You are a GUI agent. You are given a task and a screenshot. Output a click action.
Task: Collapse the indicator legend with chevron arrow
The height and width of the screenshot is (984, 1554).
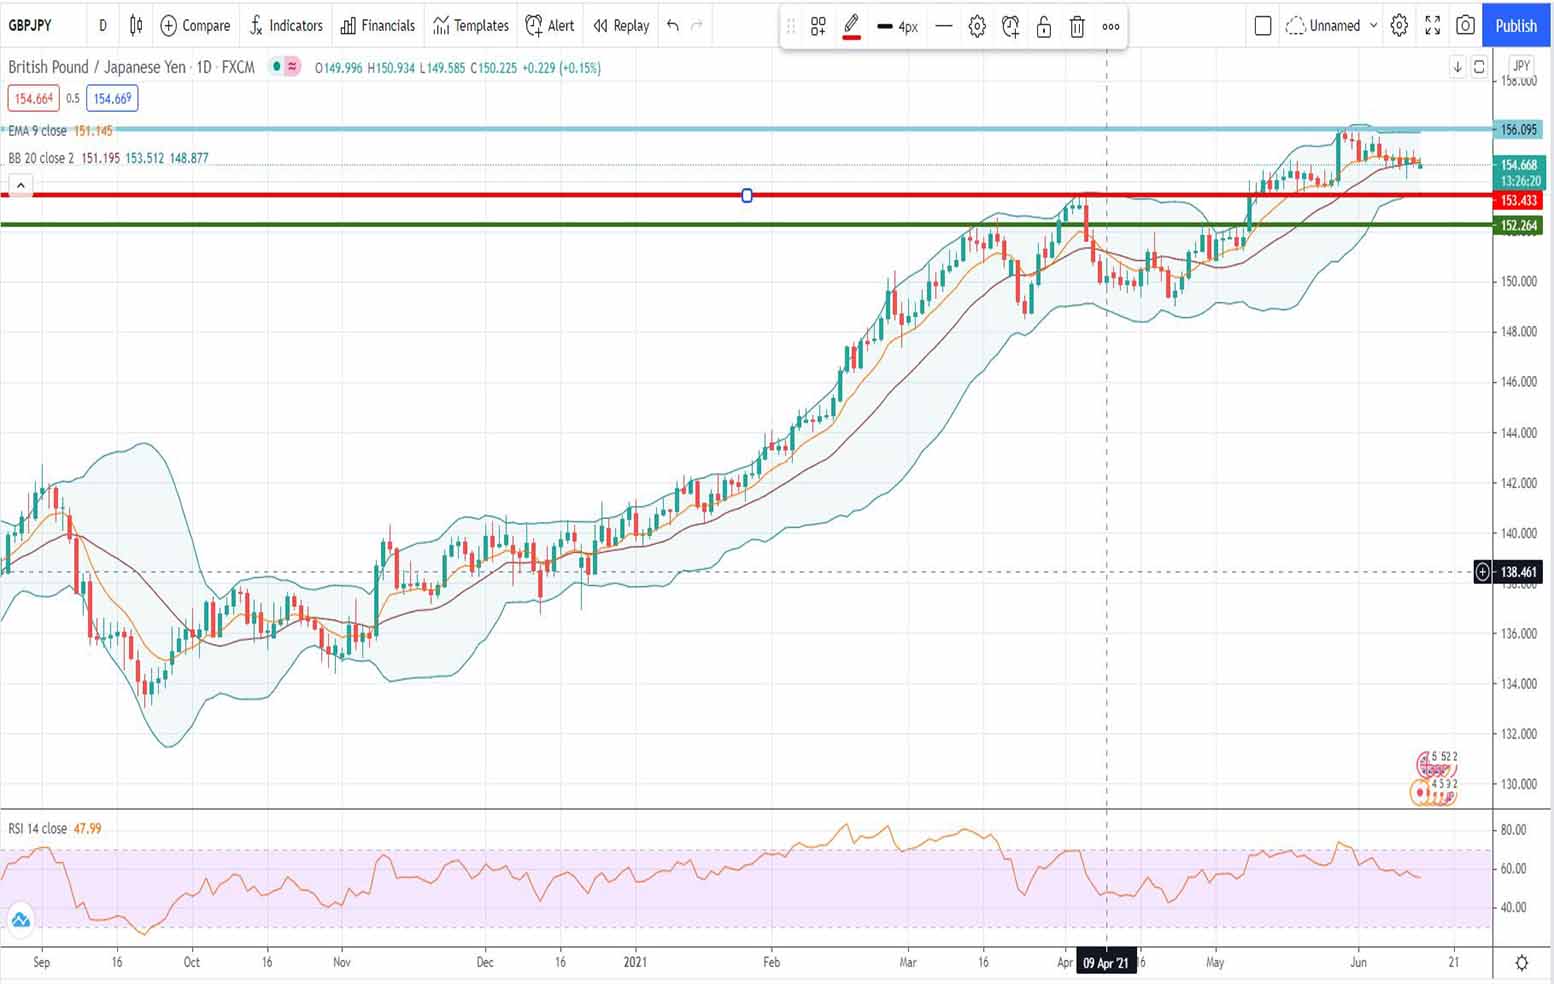20,185
